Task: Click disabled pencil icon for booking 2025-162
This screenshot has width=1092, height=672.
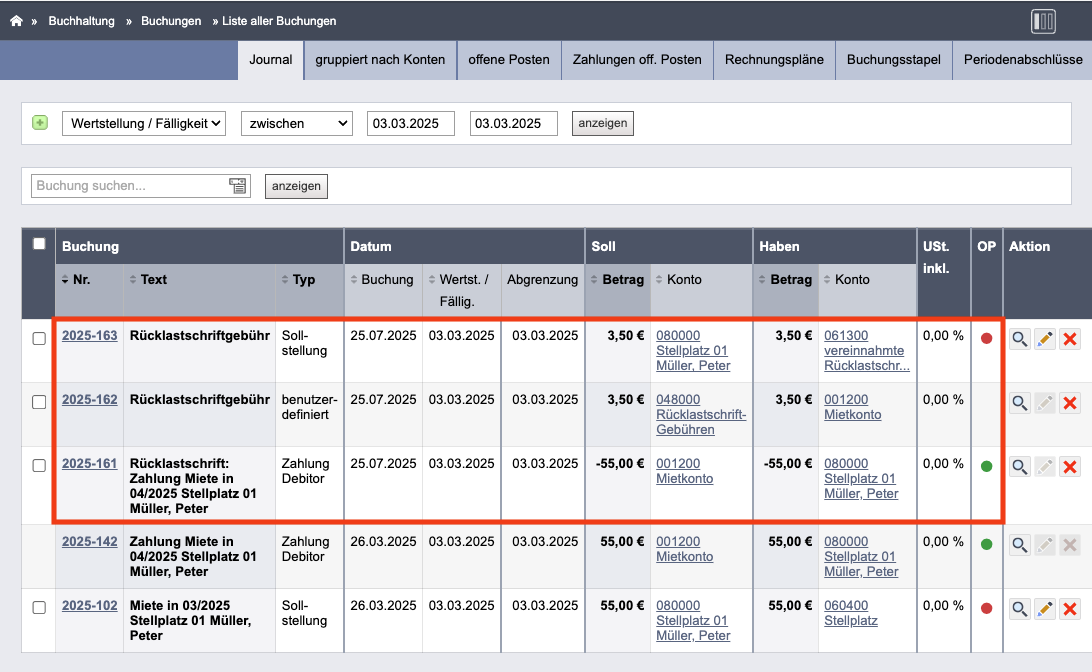Action: (1045, 403)
